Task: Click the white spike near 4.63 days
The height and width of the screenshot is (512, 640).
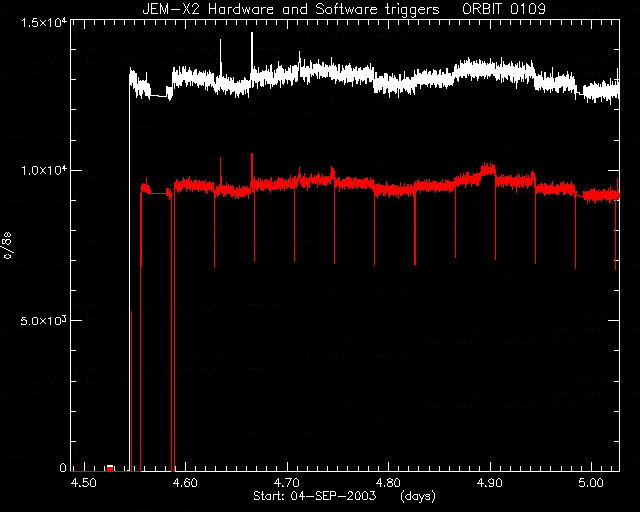Action: 221,57
